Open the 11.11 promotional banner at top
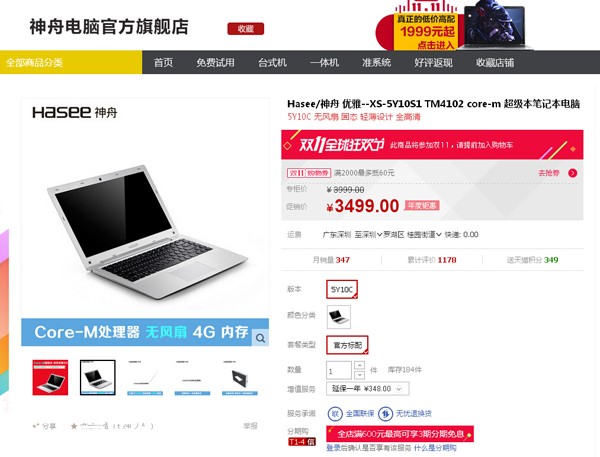Viewport: 600px width, 457px height. 453,25
